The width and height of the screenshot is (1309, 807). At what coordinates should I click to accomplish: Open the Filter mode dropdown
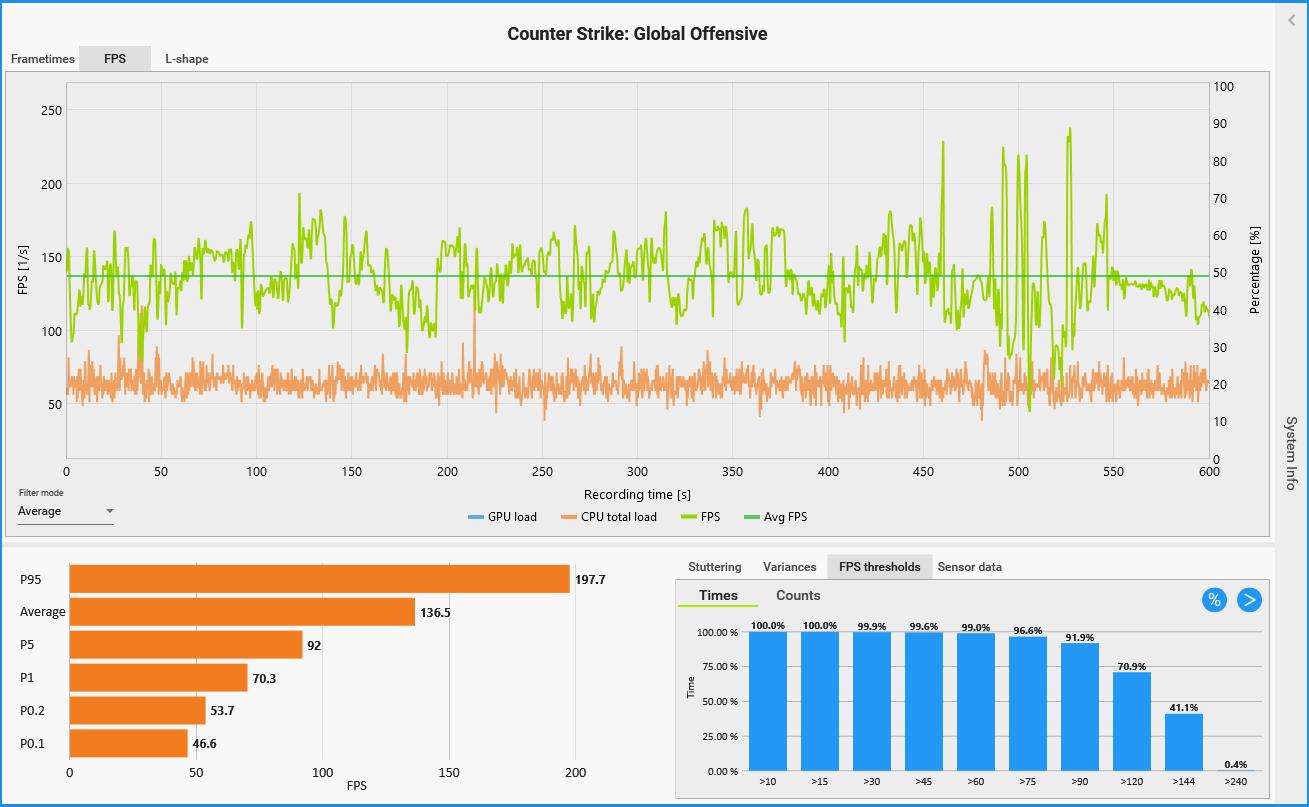(x=66, y=512)
